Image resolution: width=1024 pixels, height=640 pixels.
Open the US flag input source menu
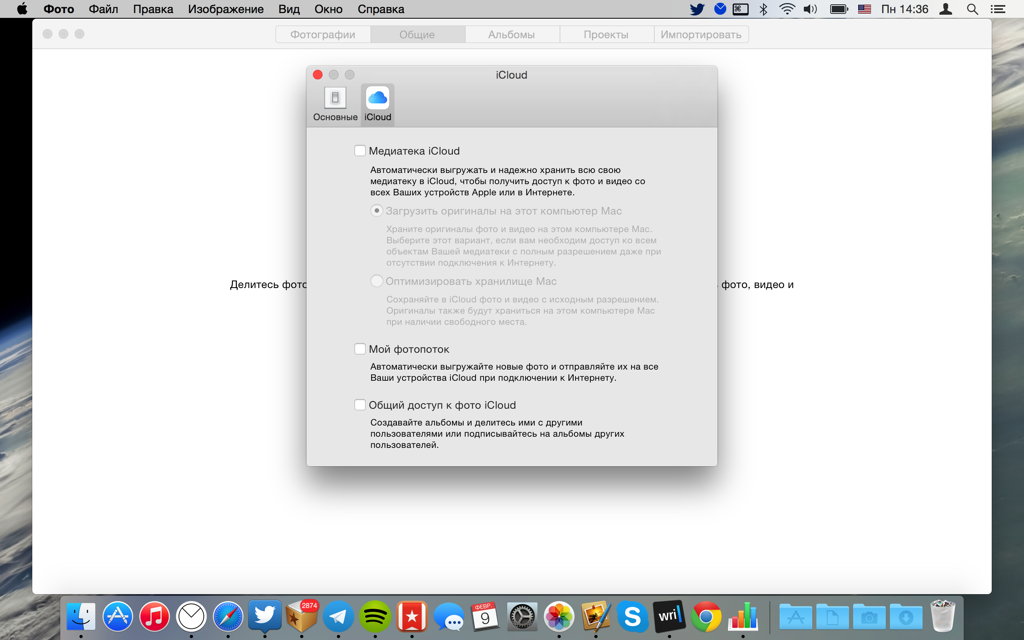(865, 9)
